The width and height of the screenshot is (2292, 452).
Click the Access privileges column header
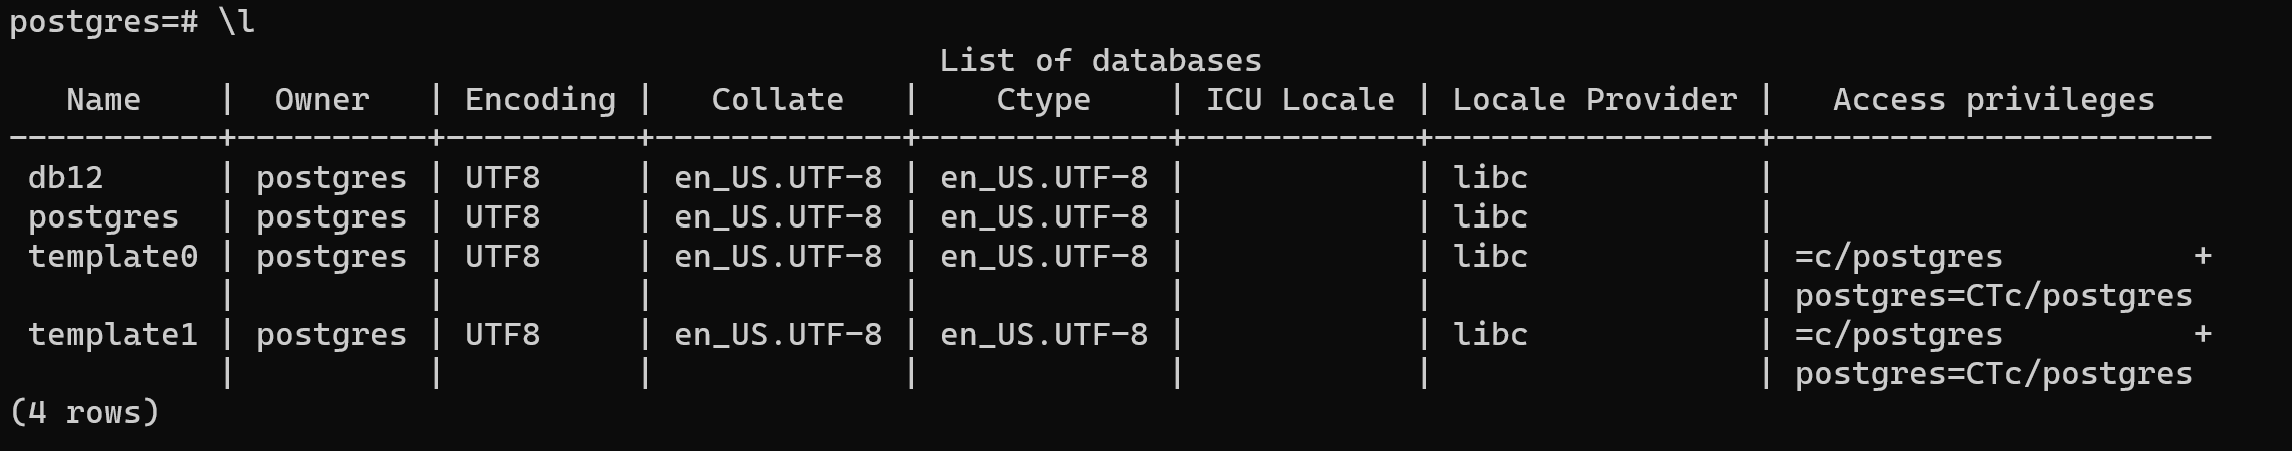click(x=1994, y=100)
